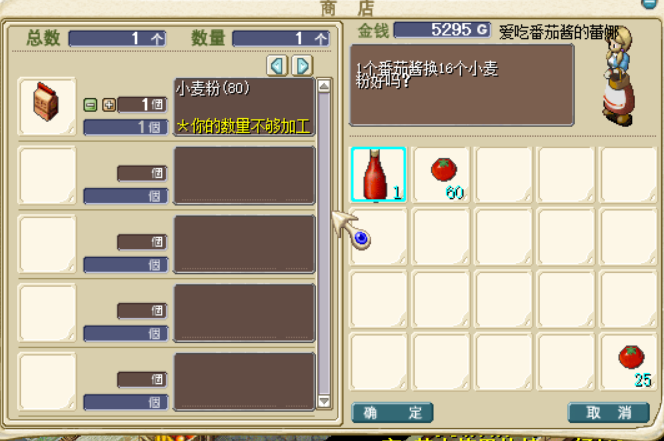Screen dimensions: 664x441
Task: Click the flour quantity input field
Action: pos(142,105)
